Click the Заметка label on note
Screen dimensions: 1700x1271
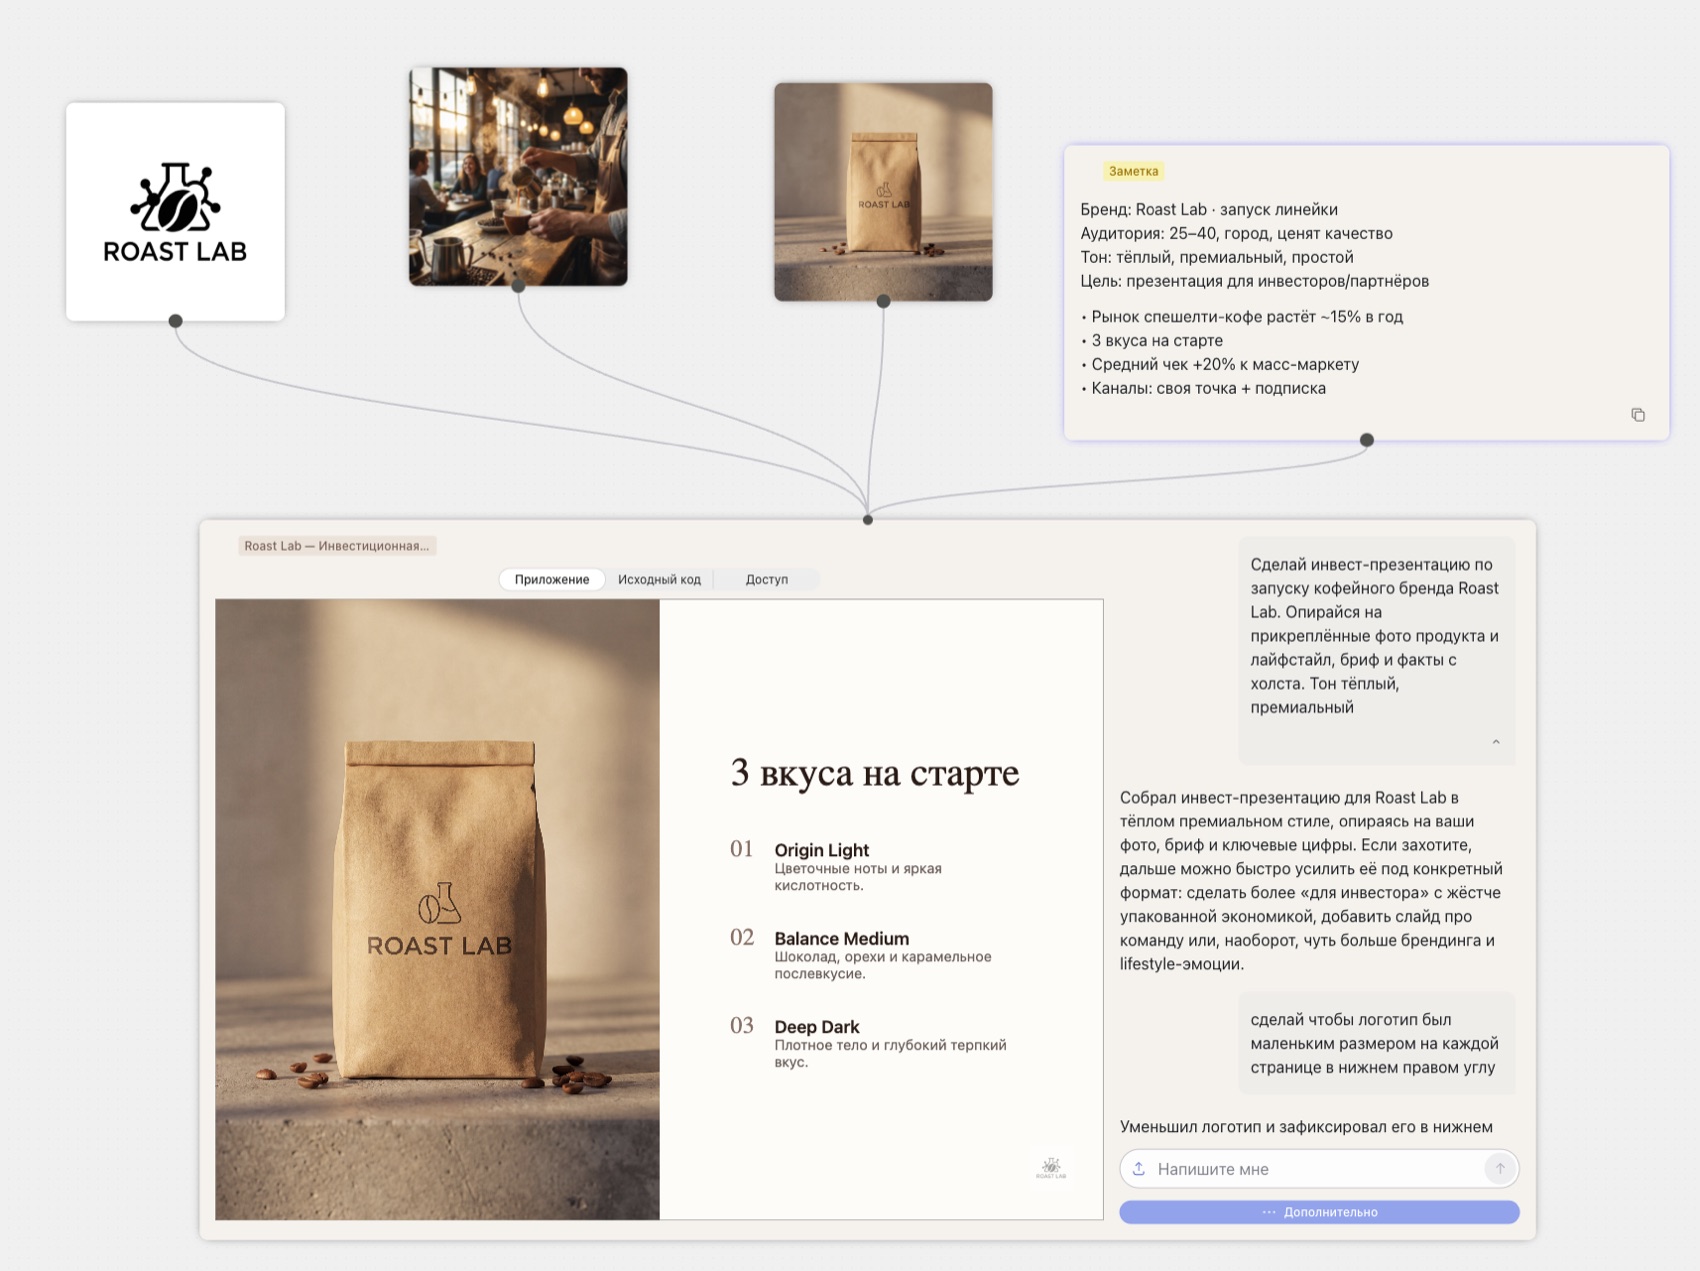(x=1133, y=171)
